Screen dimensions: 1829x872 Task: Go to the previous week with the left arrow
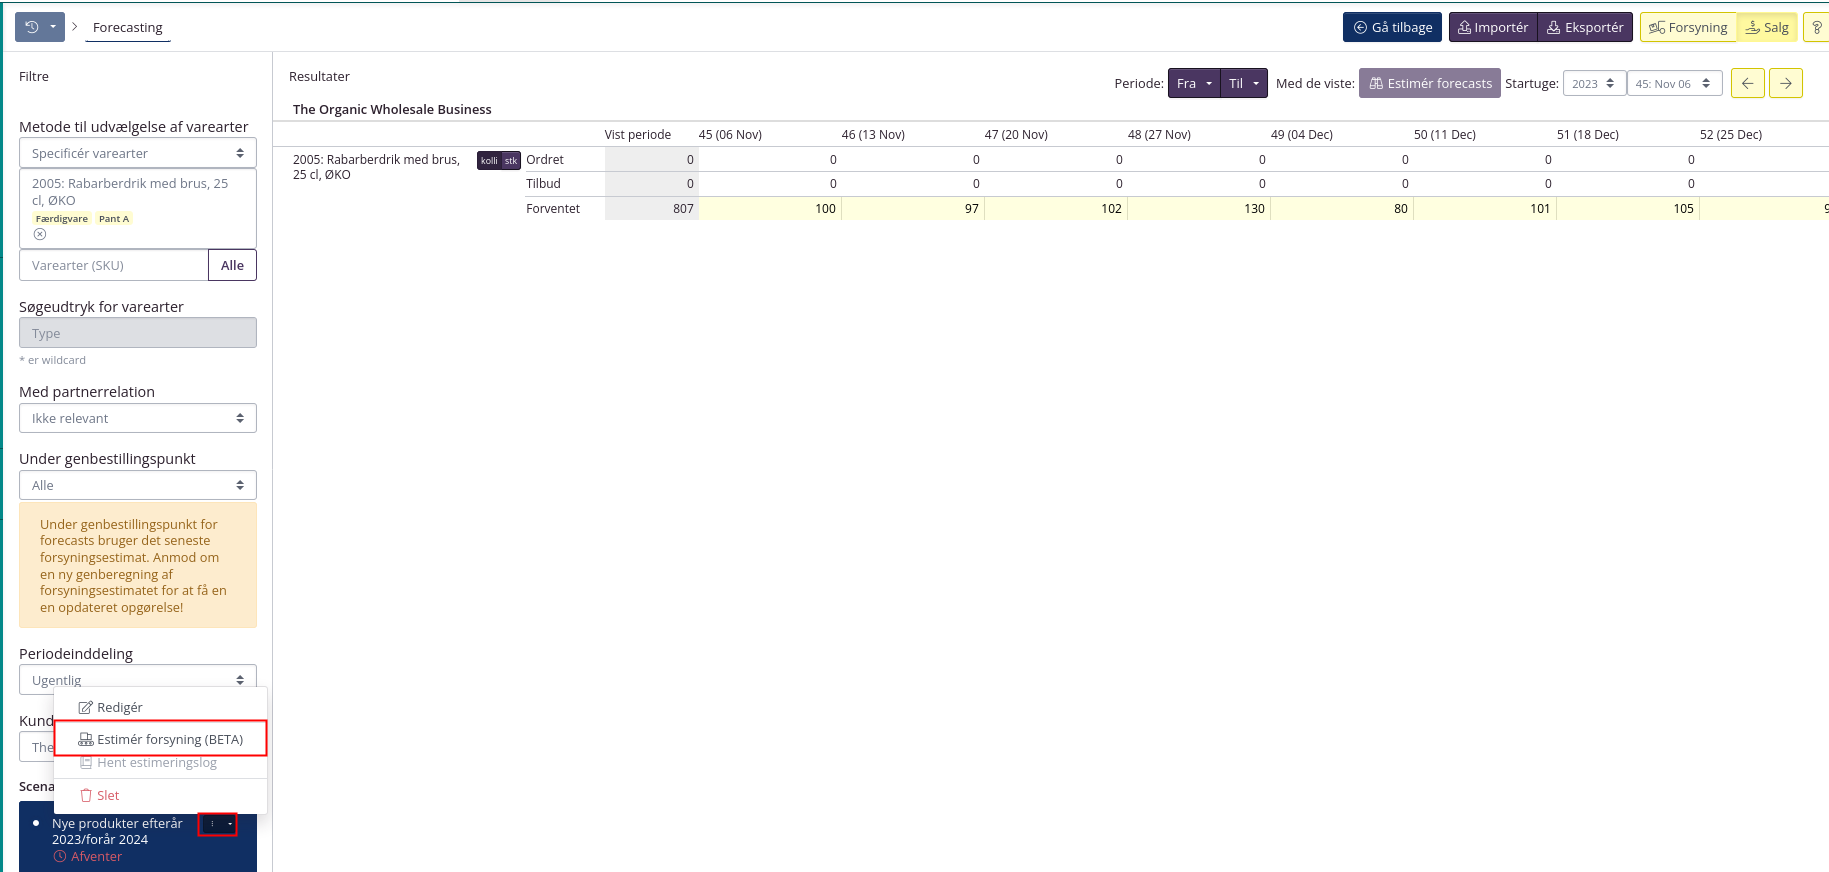pos(1747,83)
